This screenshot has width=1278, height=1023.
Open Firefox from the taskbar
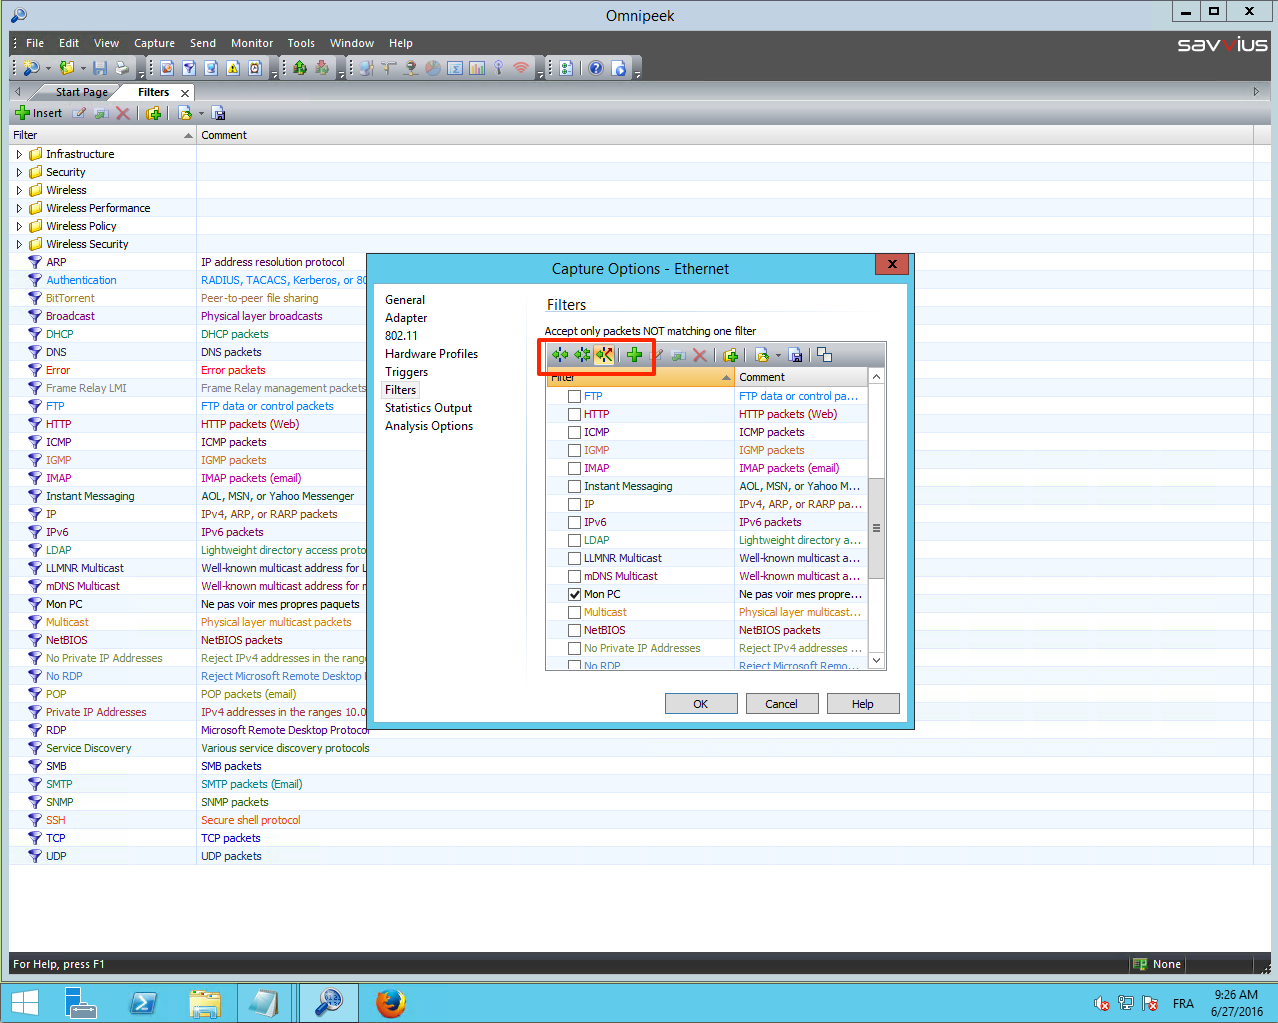point(390,1003)
